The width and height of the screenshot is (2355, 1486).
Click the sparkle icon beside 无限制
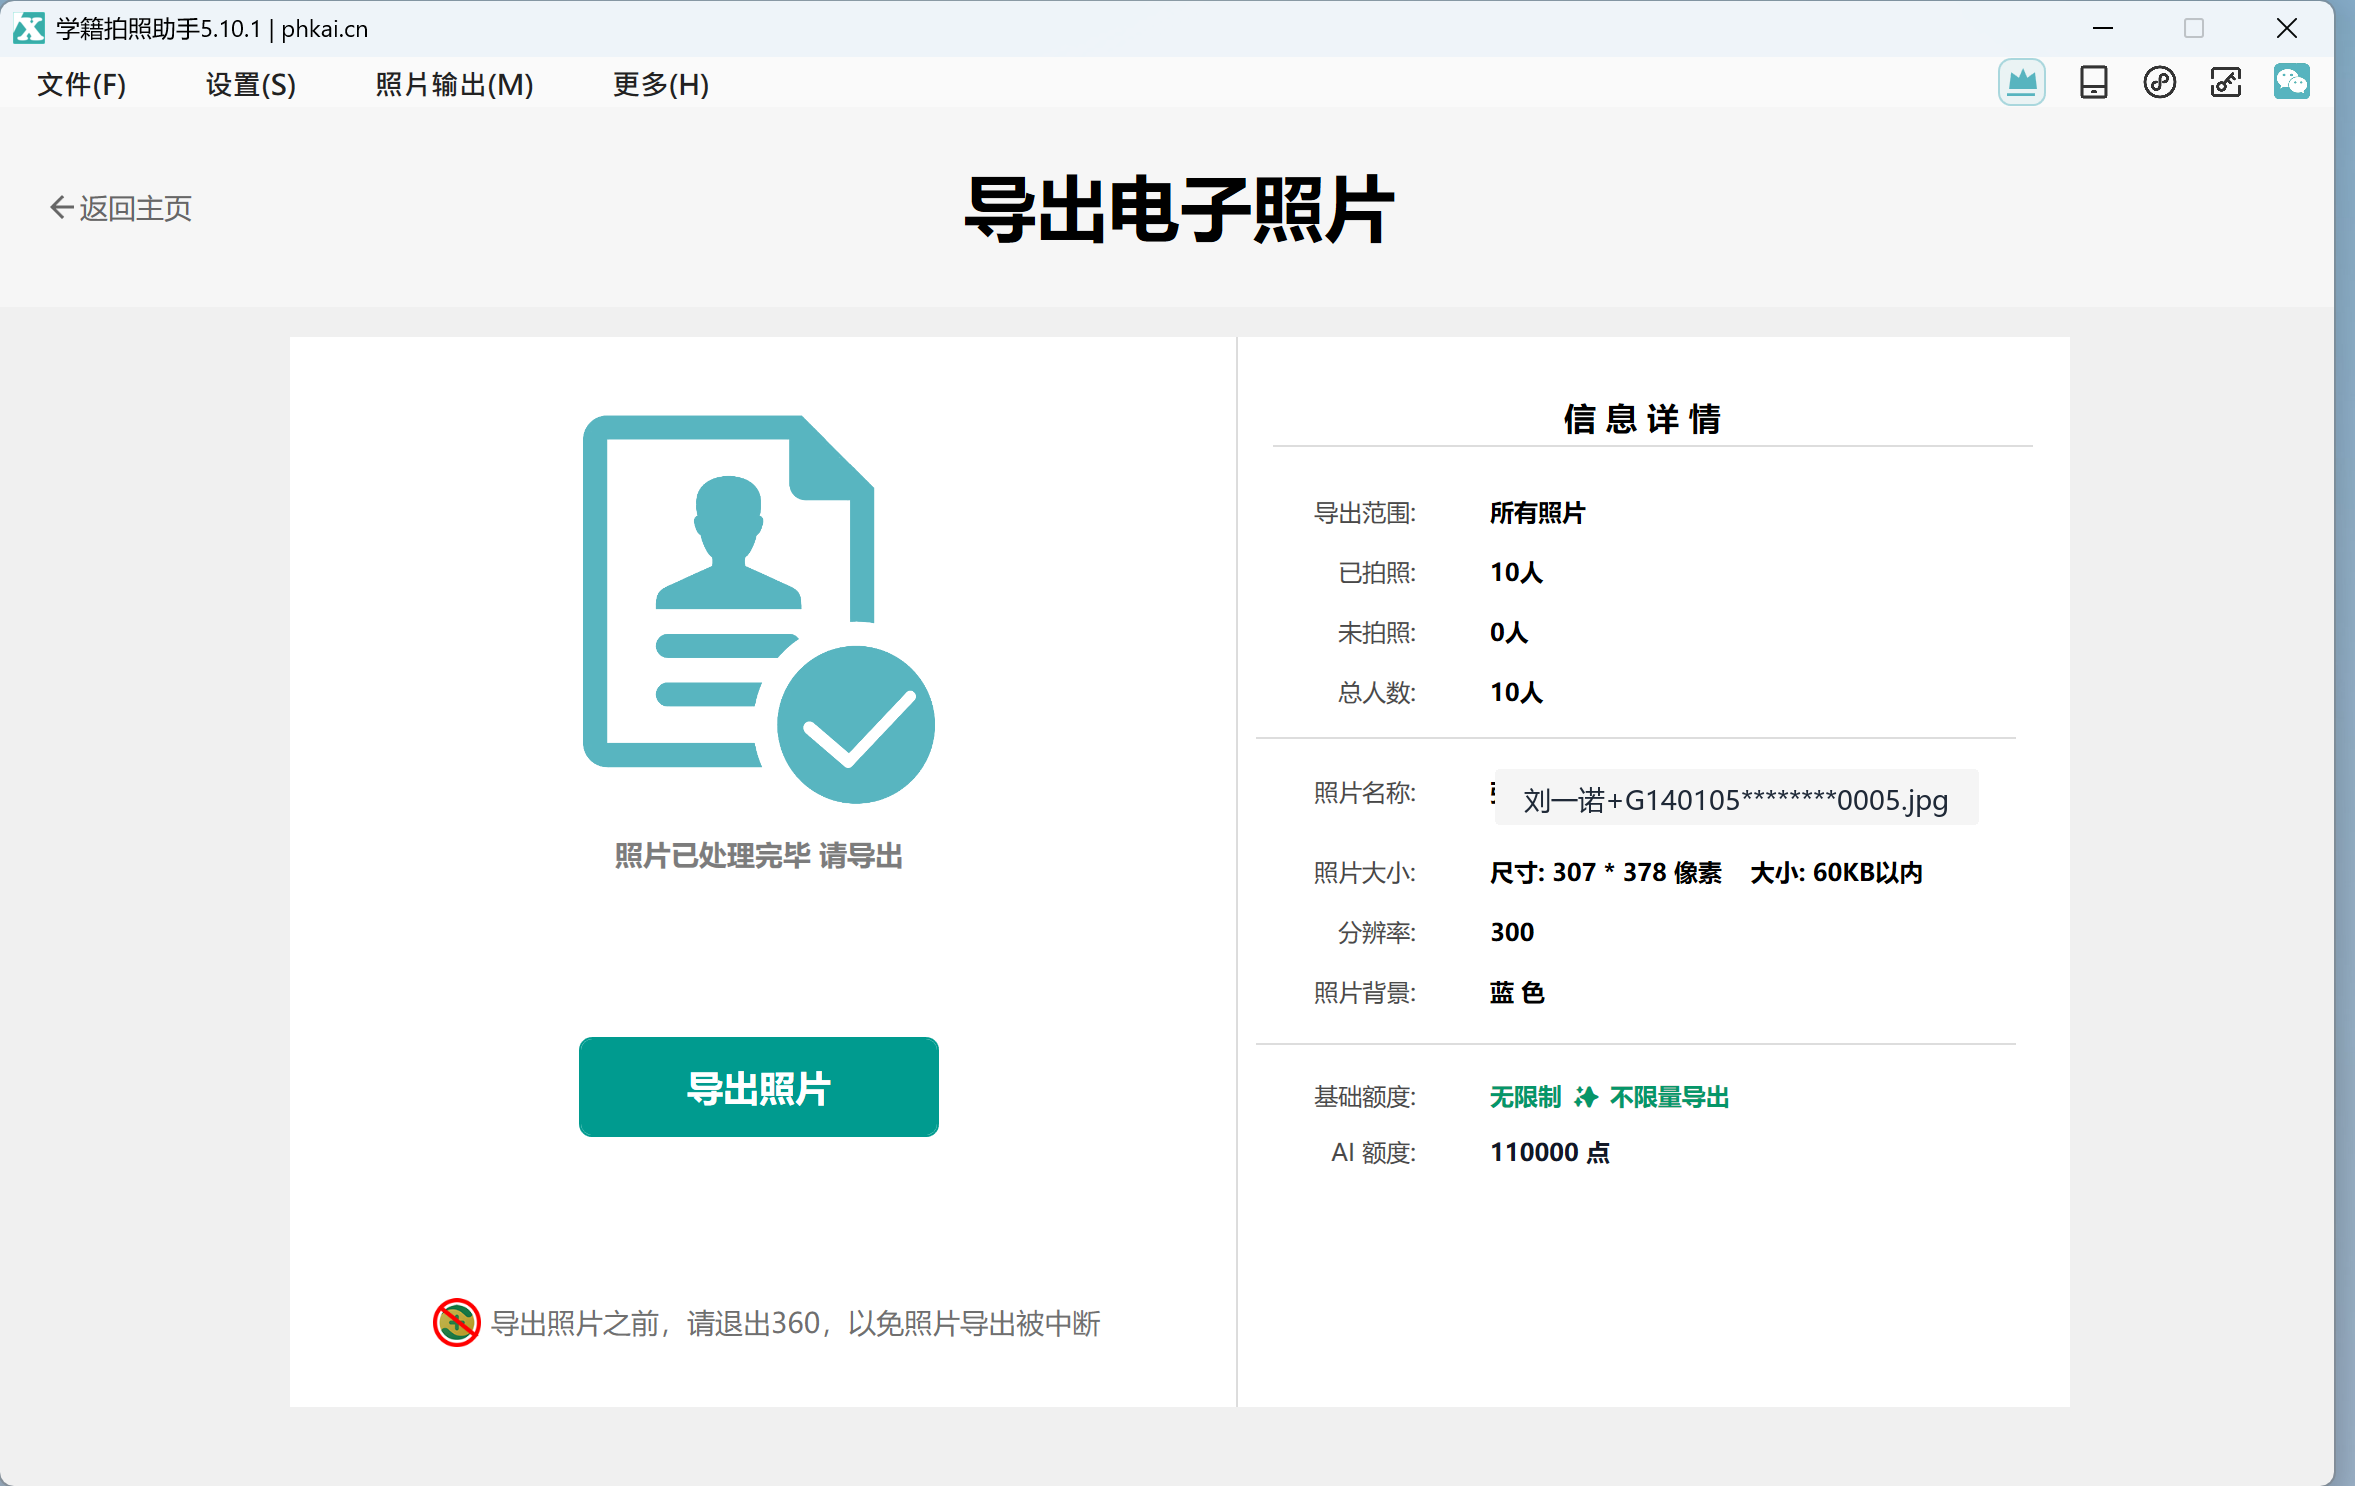1585,1097
